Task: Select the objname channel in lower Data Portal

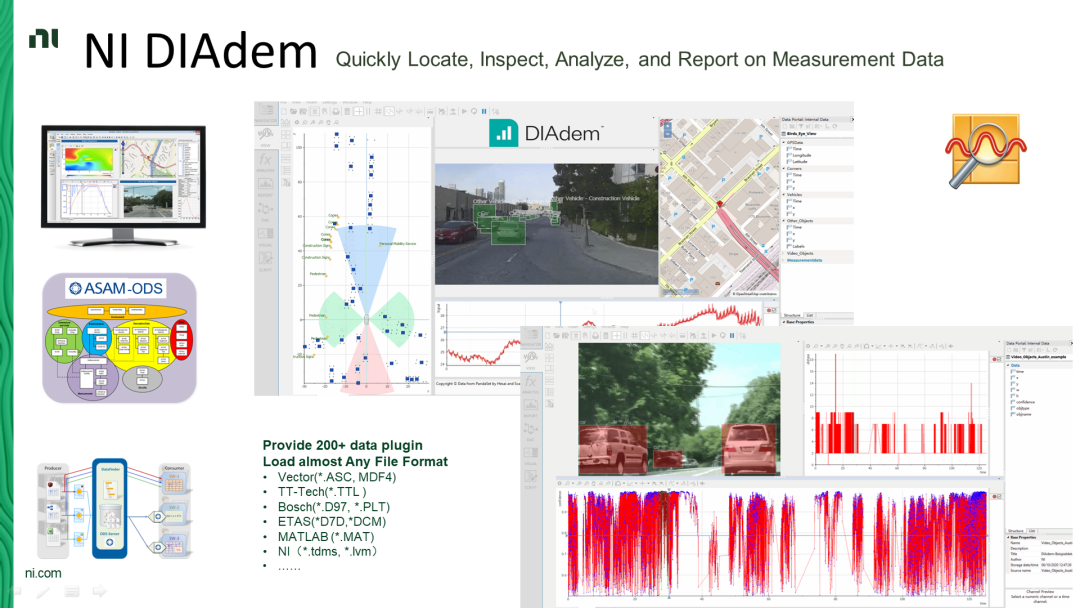Action: [x=1021, y=415]
